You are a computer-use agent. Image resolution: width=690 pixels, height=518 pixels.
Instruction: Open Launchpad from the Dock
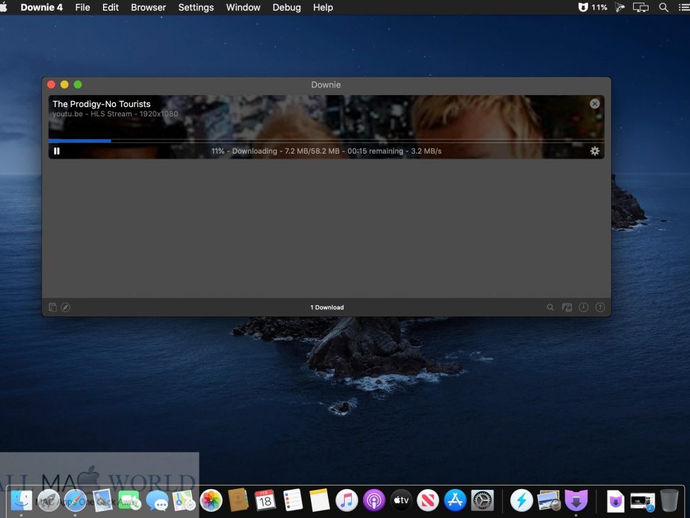click(x=48, y=500)
